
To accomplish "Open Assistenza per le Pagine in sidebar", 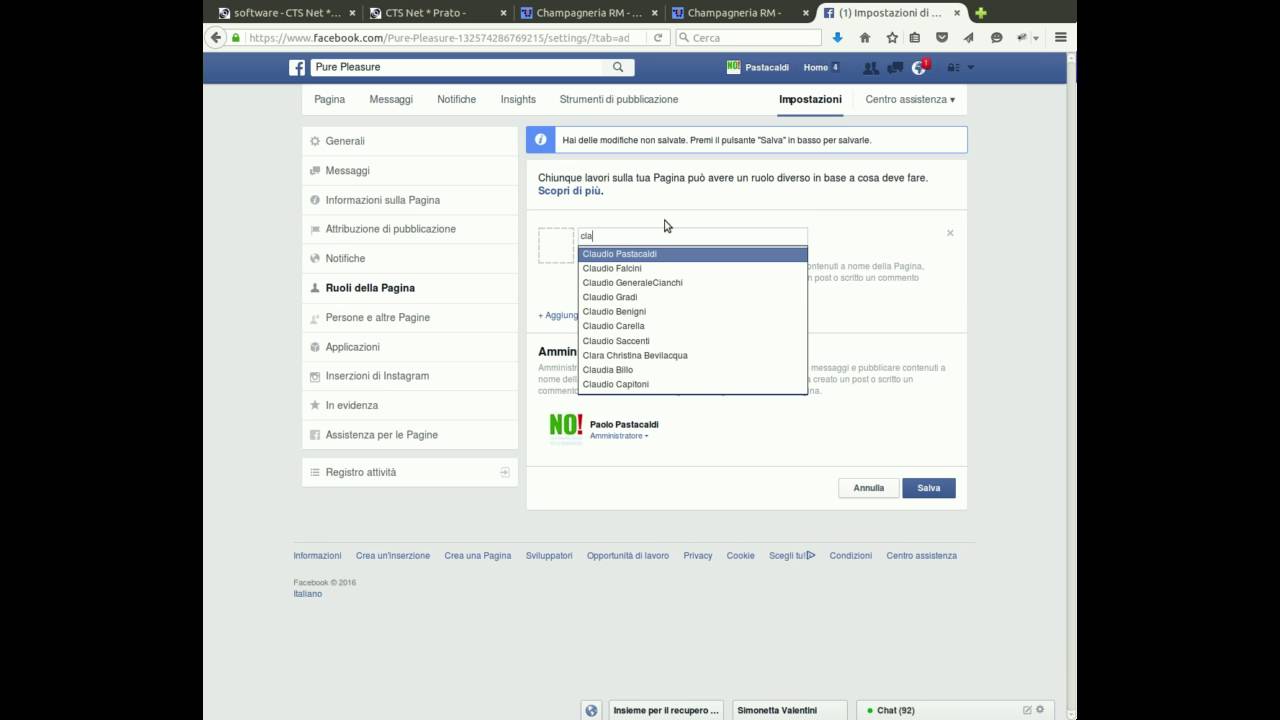I will [x=410, y=435].
